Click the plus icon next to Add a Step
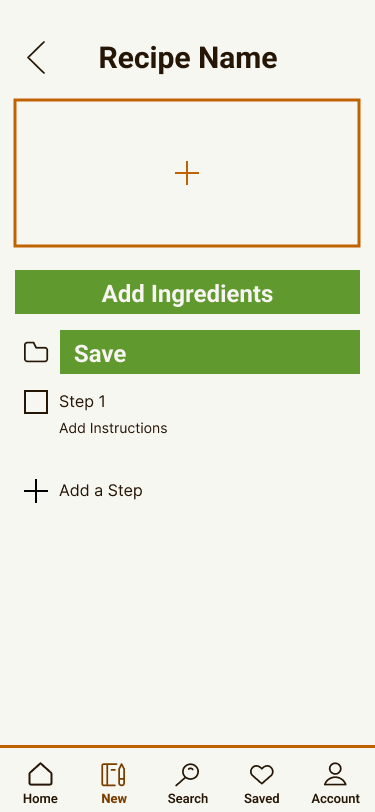 [x=36, y=491]
